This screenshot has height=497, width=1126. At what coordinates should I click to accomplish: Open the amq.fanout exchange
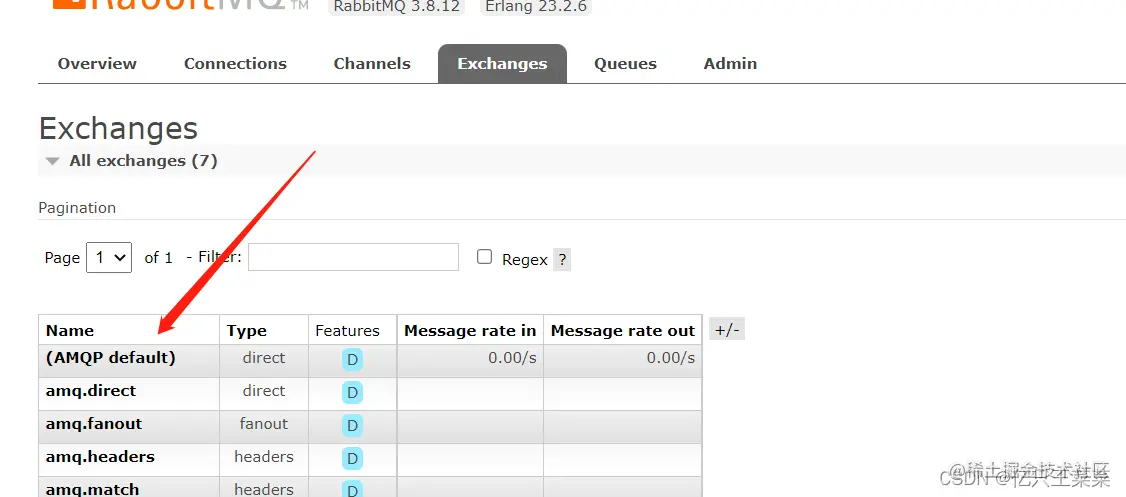[94, 424]
